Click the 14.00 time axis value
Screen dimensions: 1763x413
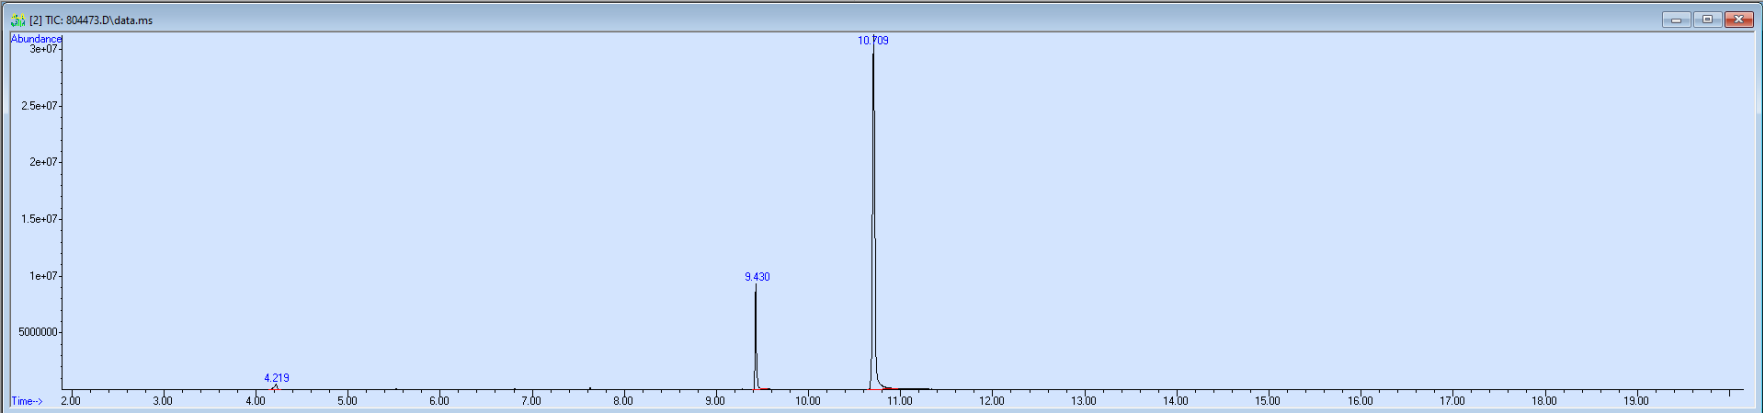pos(1175,401)
